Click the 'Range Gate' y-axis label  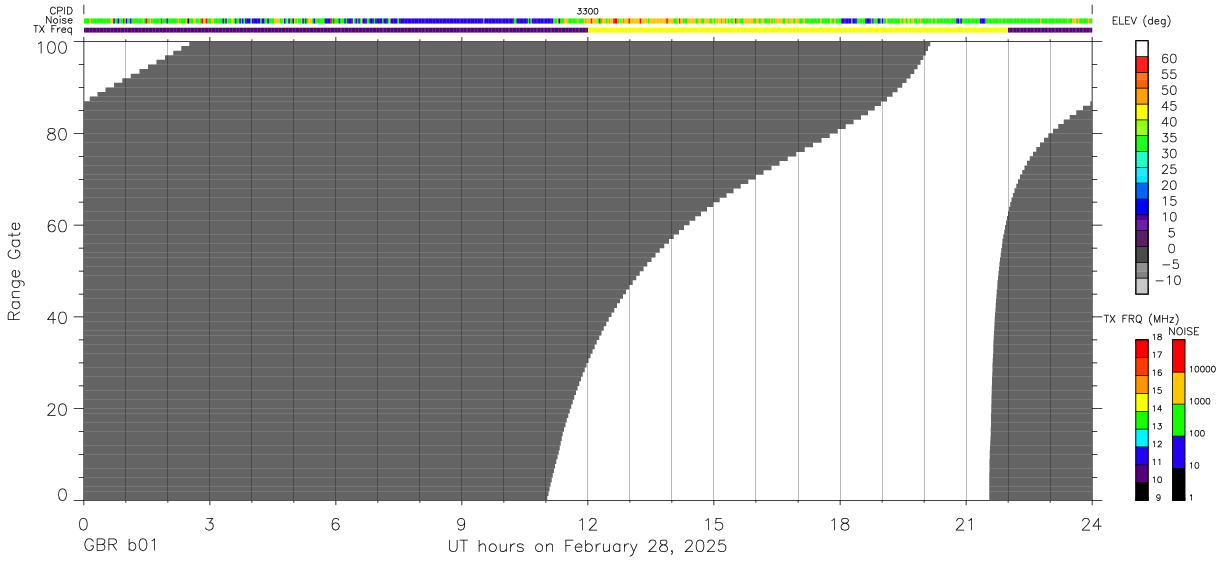click(x=15, y=271)
